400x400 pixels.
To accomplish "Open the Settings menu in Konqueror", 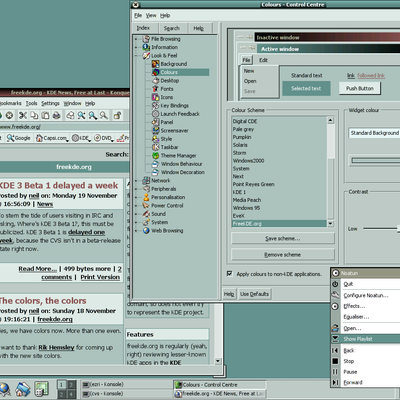I will point(50,103).
